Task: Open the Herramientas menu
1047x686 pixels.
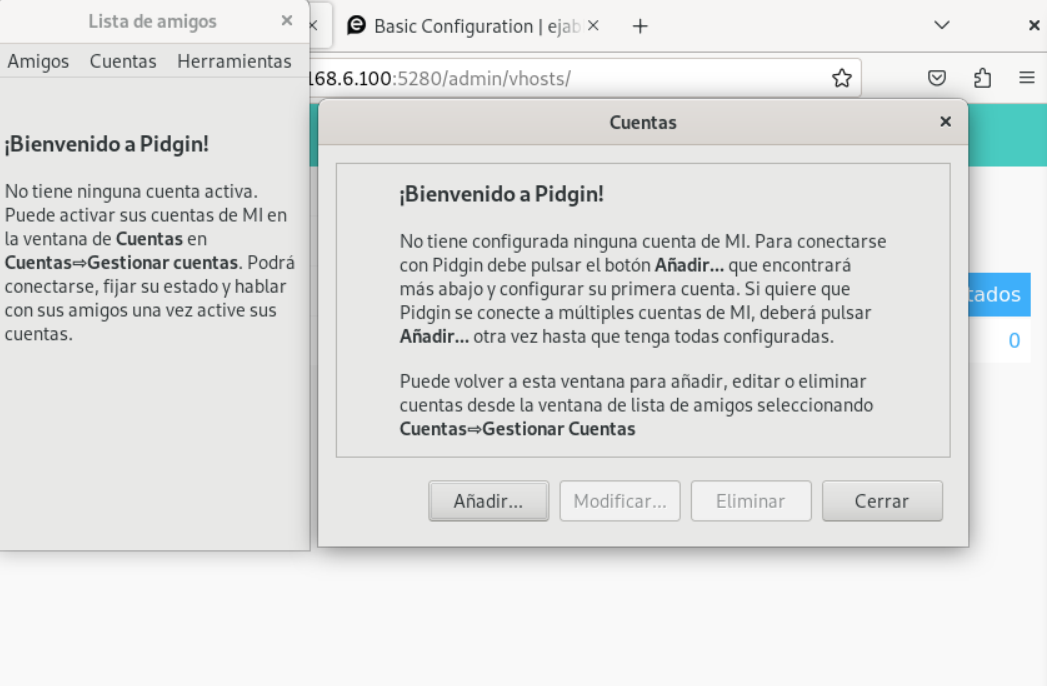Action: [x=234, y=61]
